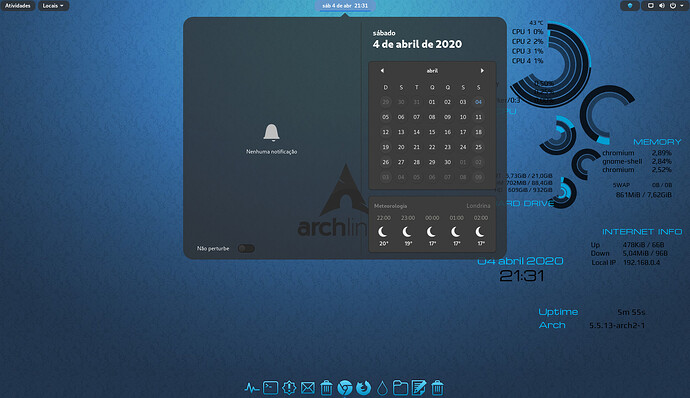Launch the terminal from the dock
The width and height of the screenshot is (690, 398).
(x=270, y=388)
